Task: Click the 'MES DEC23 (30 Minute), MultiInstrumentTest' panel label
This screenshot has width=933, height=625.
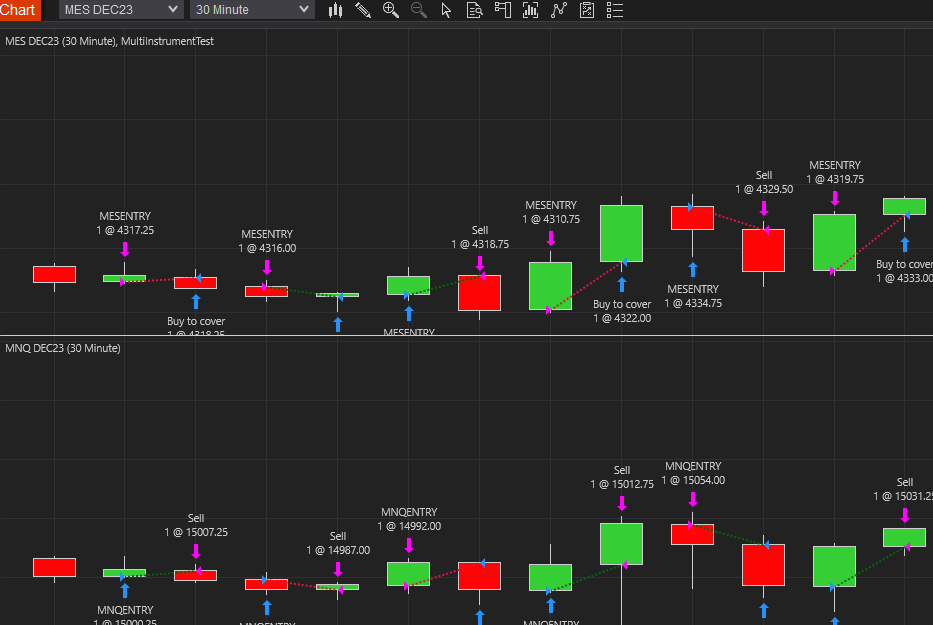Action: click(x=109, y=41)
